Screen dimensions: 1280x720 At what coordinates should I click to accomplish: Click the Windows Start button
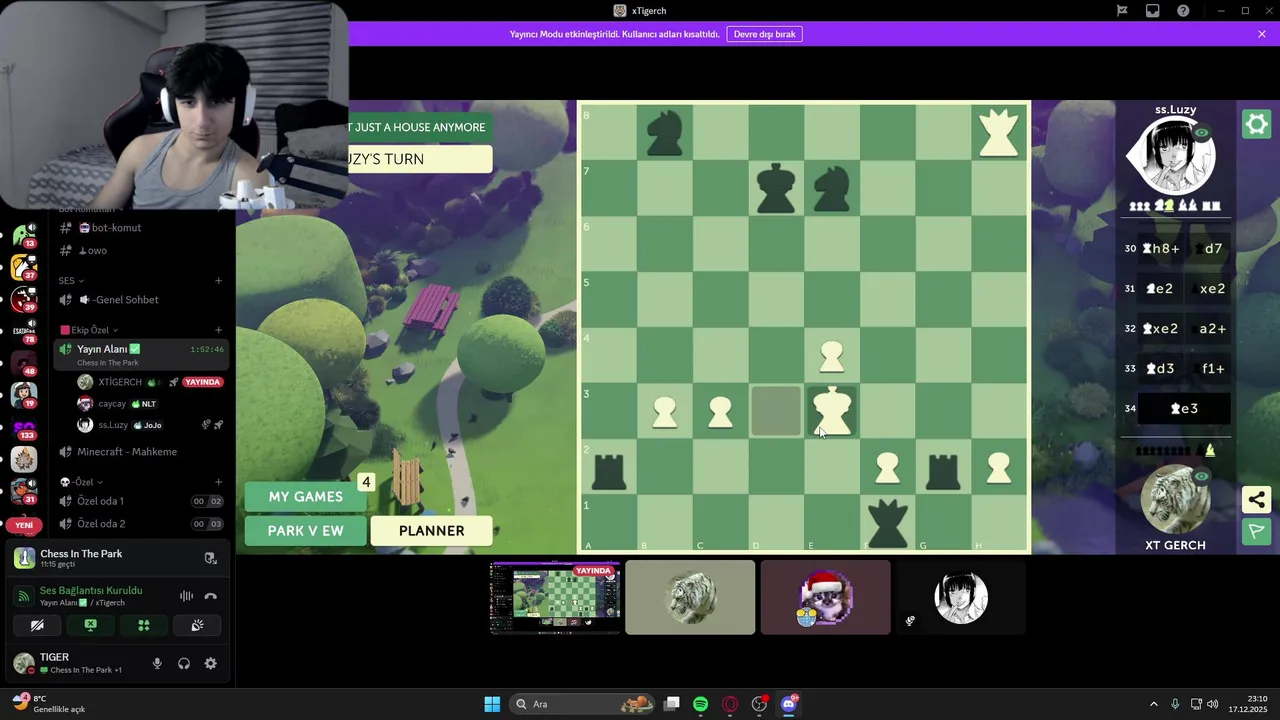click(x=492, y=704)
